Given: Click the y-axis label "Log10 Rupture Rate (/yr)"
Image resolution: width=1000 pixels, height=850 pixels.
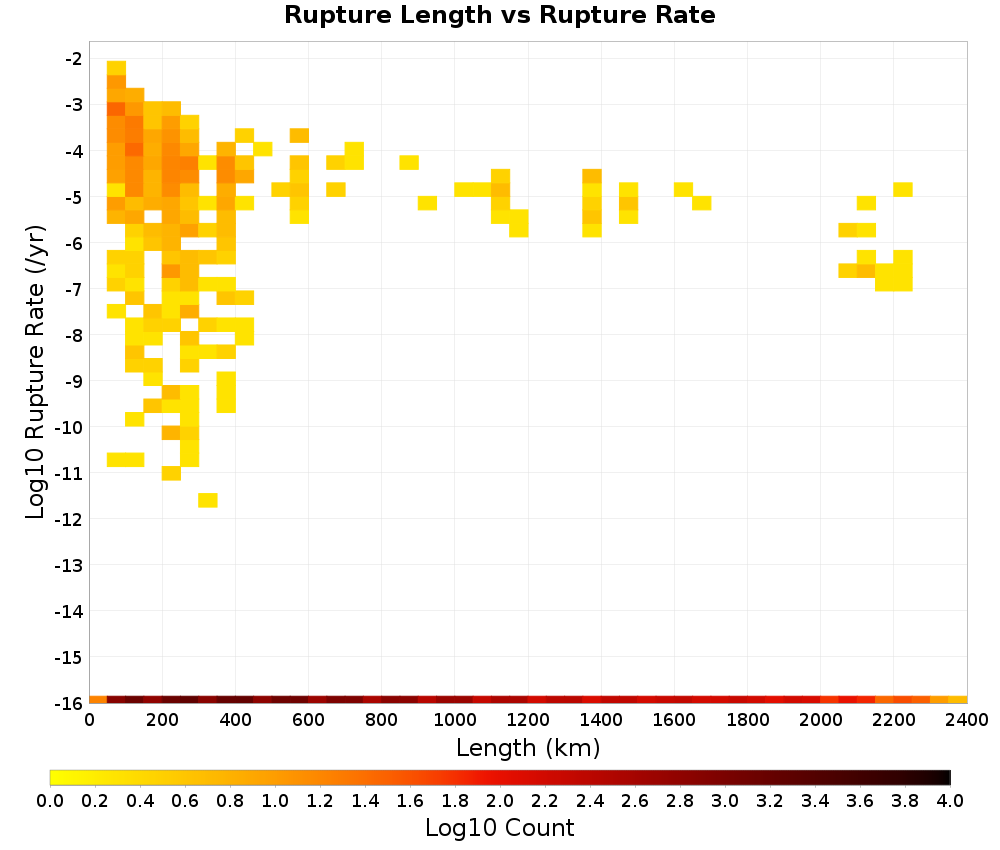Looking at the screenshot, I should (x=36, y=372).
